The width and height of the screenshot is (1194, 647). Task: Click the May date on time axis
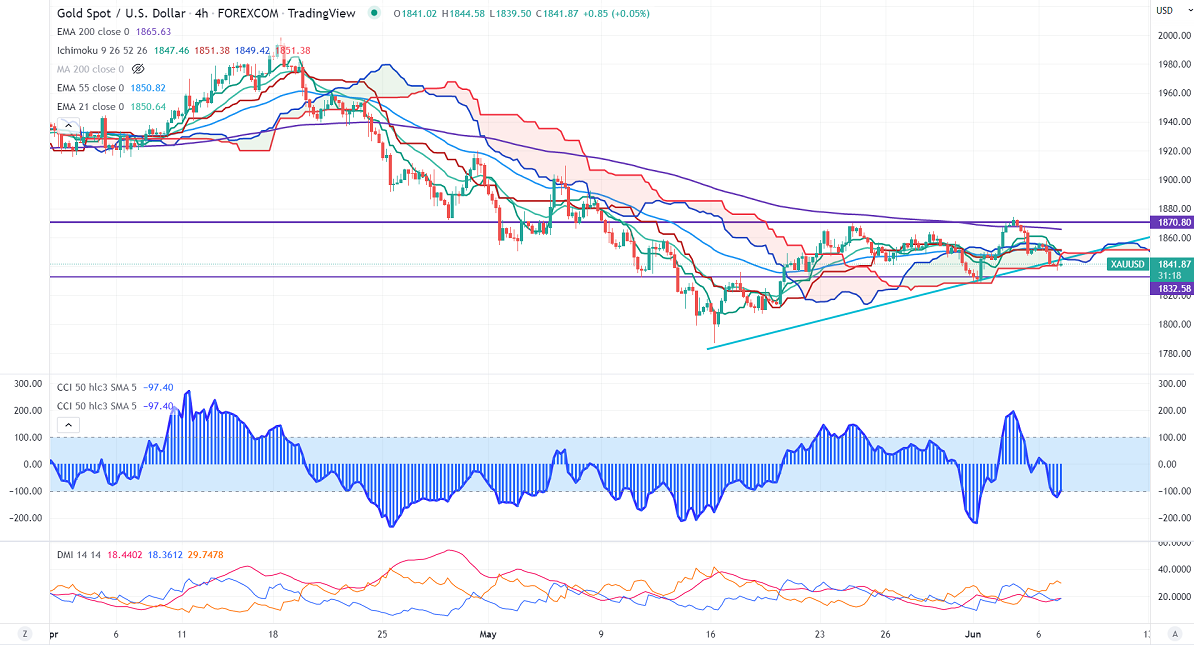pos(488,634)
